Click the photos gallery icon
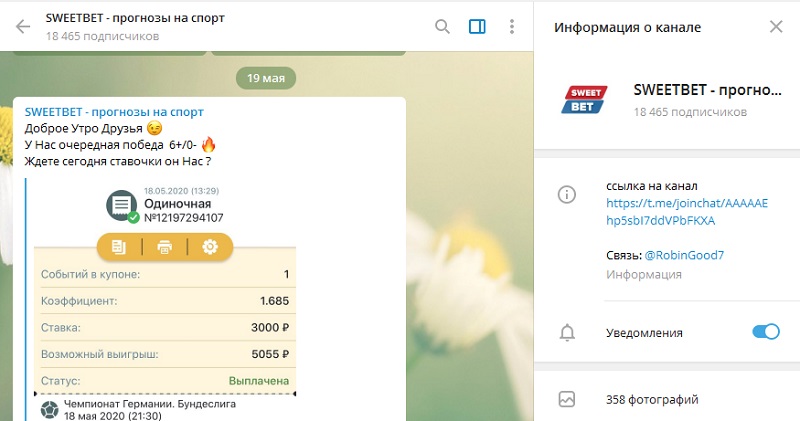 (567, 399)
